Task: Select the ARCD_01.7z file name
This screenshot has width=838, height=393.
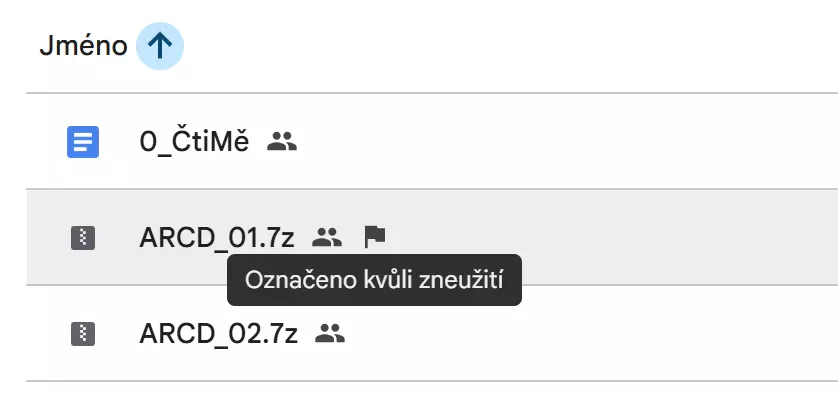Action: [216, 237]
